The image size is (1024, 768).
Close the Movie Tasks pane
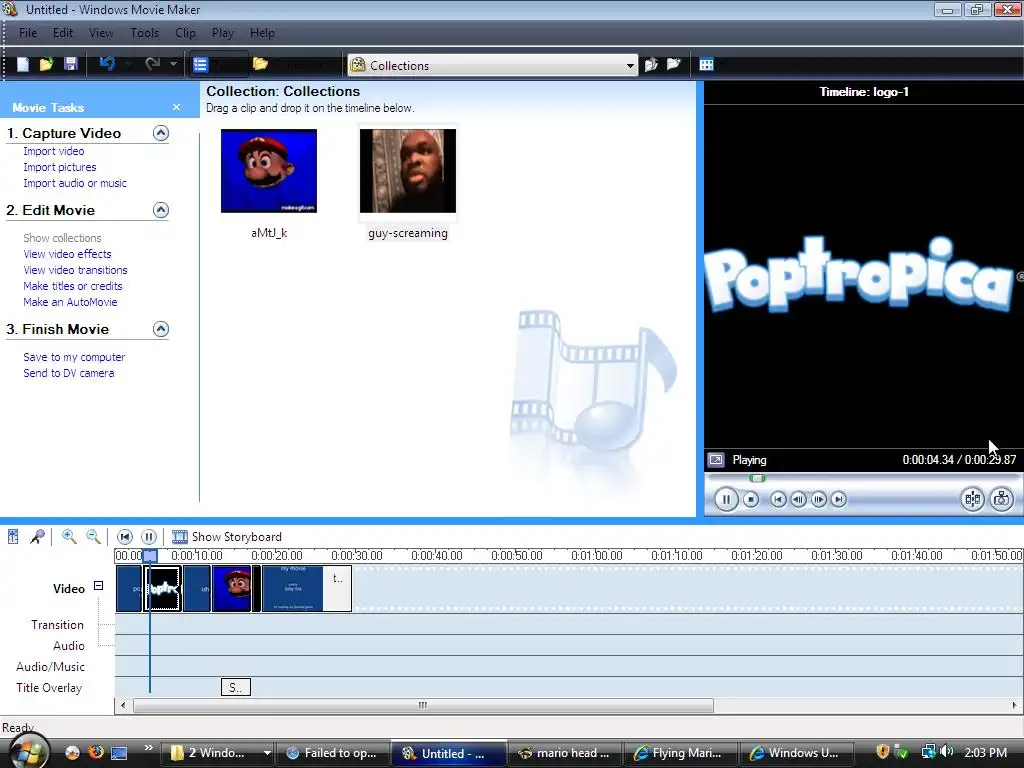176,107
